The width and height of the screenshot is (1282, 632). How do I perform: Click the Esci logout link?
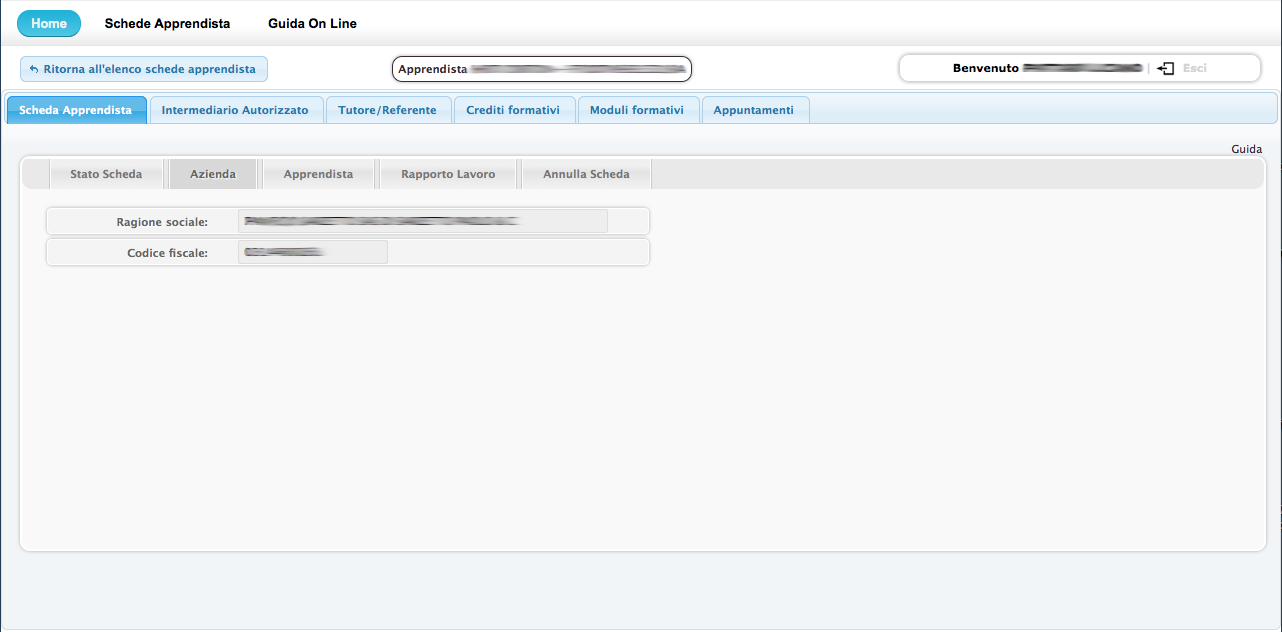(1194, 68)
